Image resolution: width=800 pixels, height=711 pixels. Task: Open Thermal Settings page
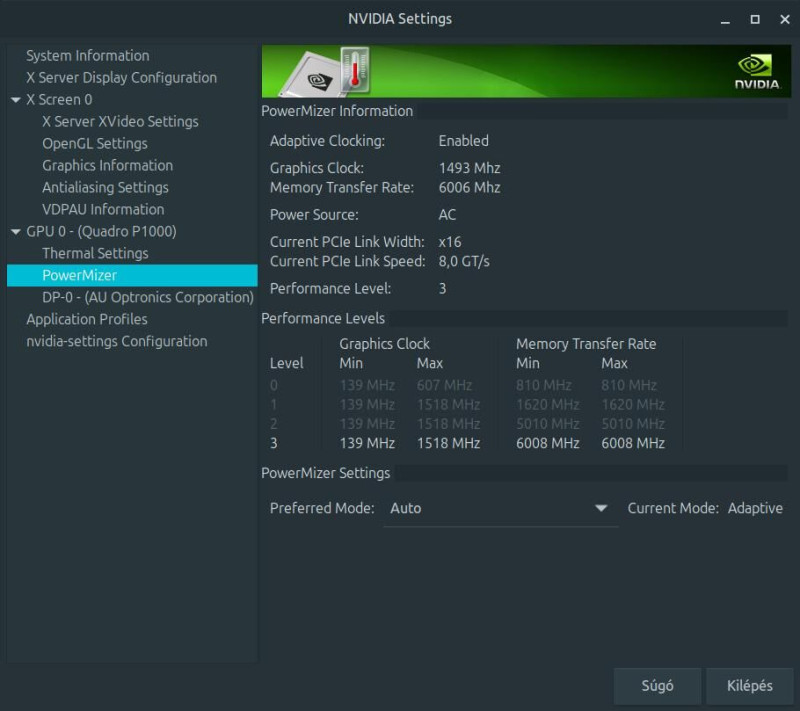pyautogui.click(x=95, y=253)
